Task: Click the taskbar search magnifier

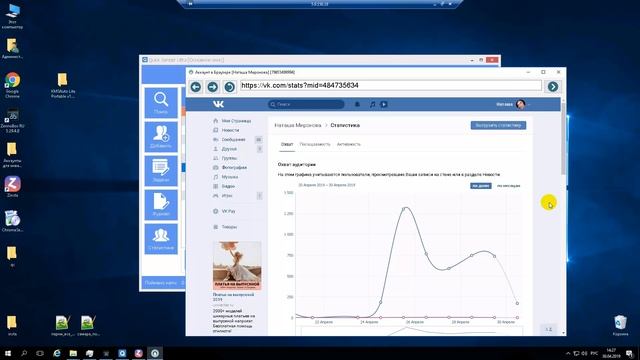Action: 24,353
